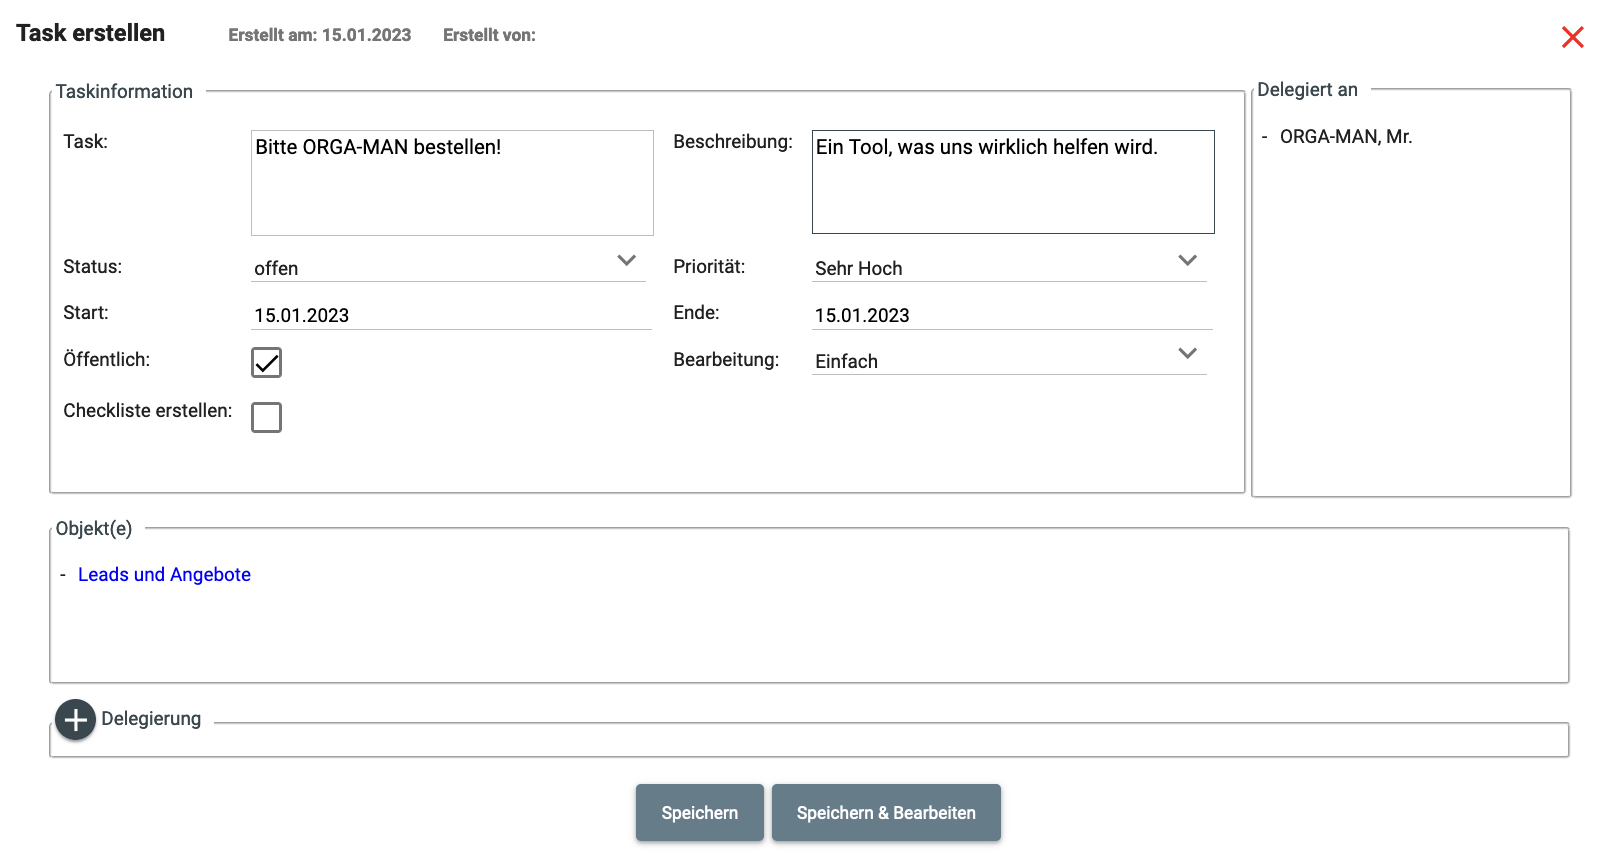Image resolution: width=1606 pixels, height=854 pixels.
Task: Select ORGA-MAN, Mr. in Delegiert an list
Action: point(1346,137)
